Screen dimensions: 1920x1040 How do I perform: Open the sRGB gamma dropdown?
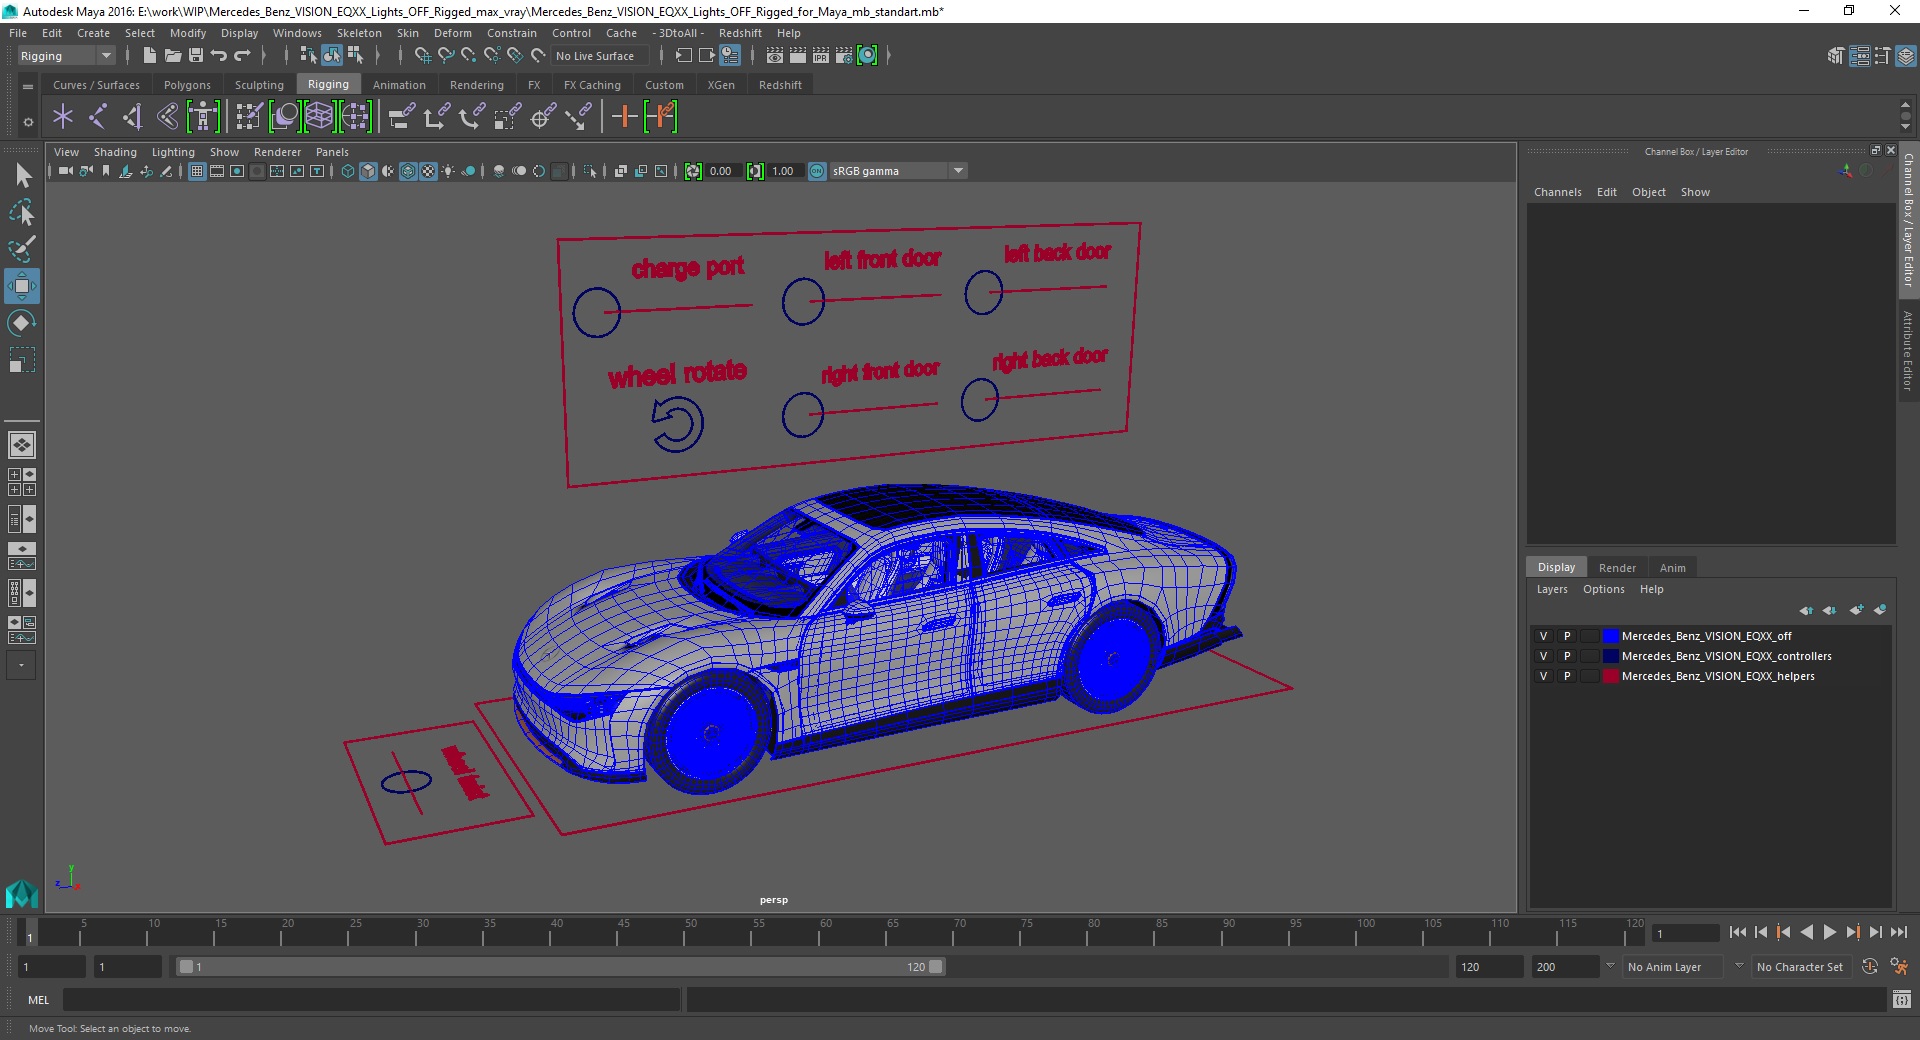point(898,171)
